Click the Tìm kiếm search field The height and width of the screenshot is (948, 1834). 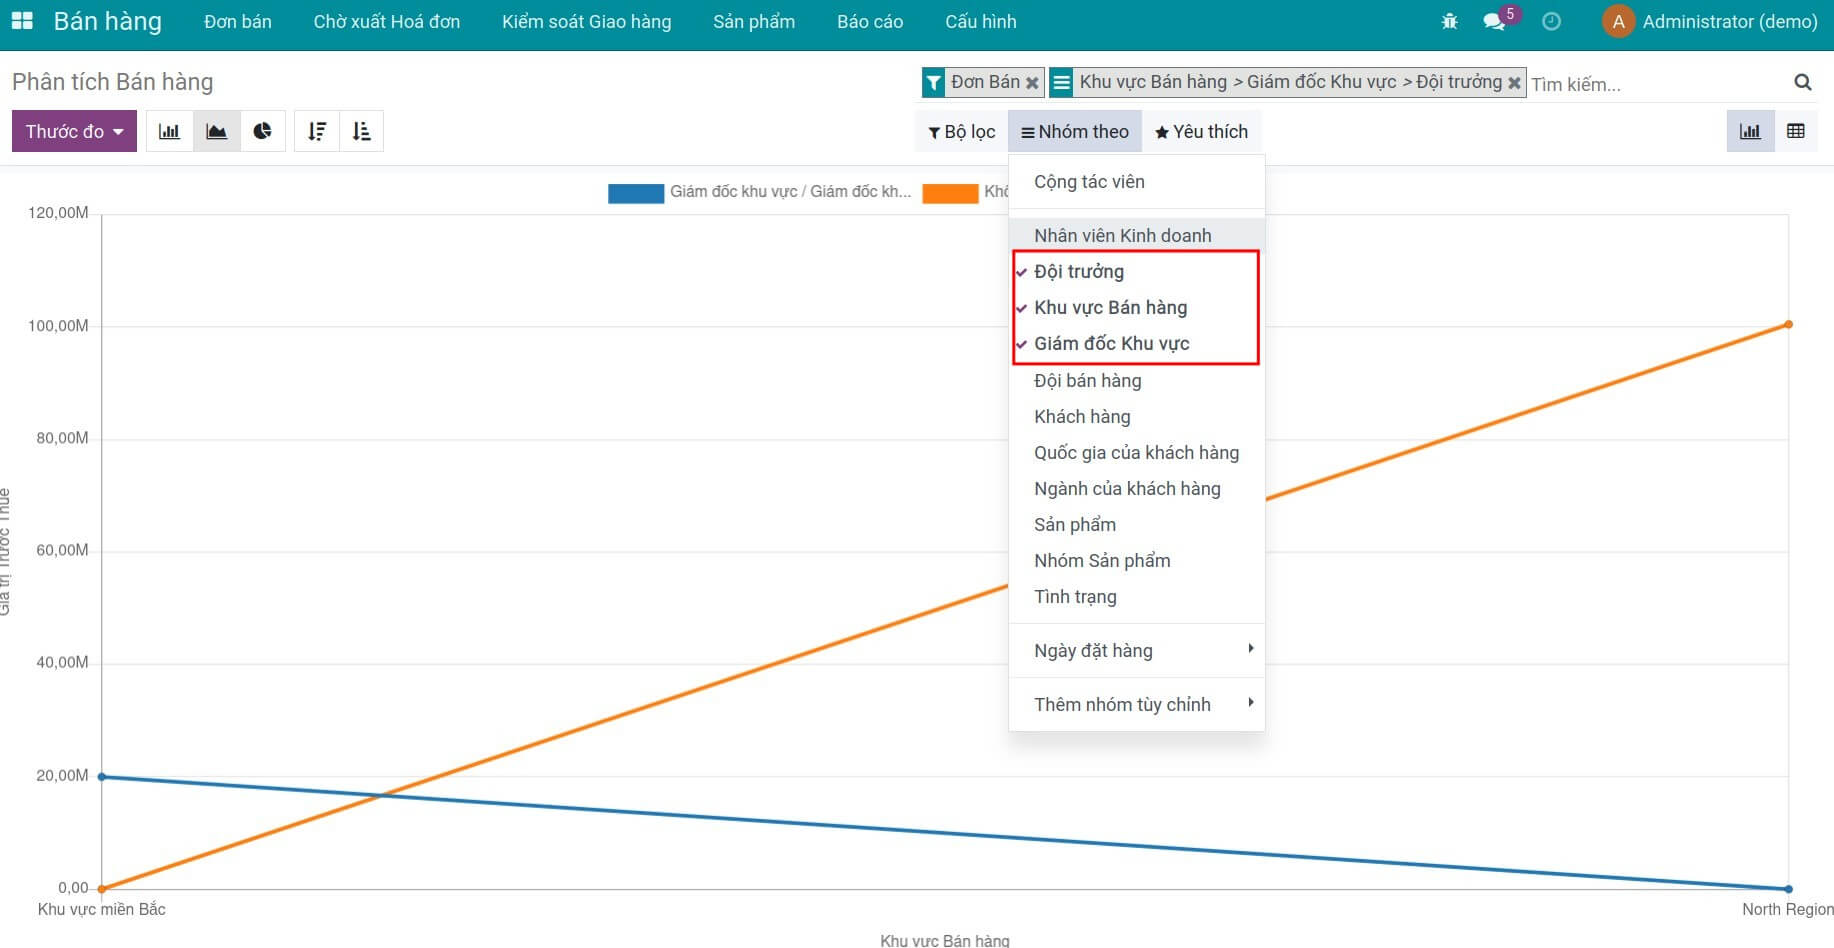[1655, 84]
